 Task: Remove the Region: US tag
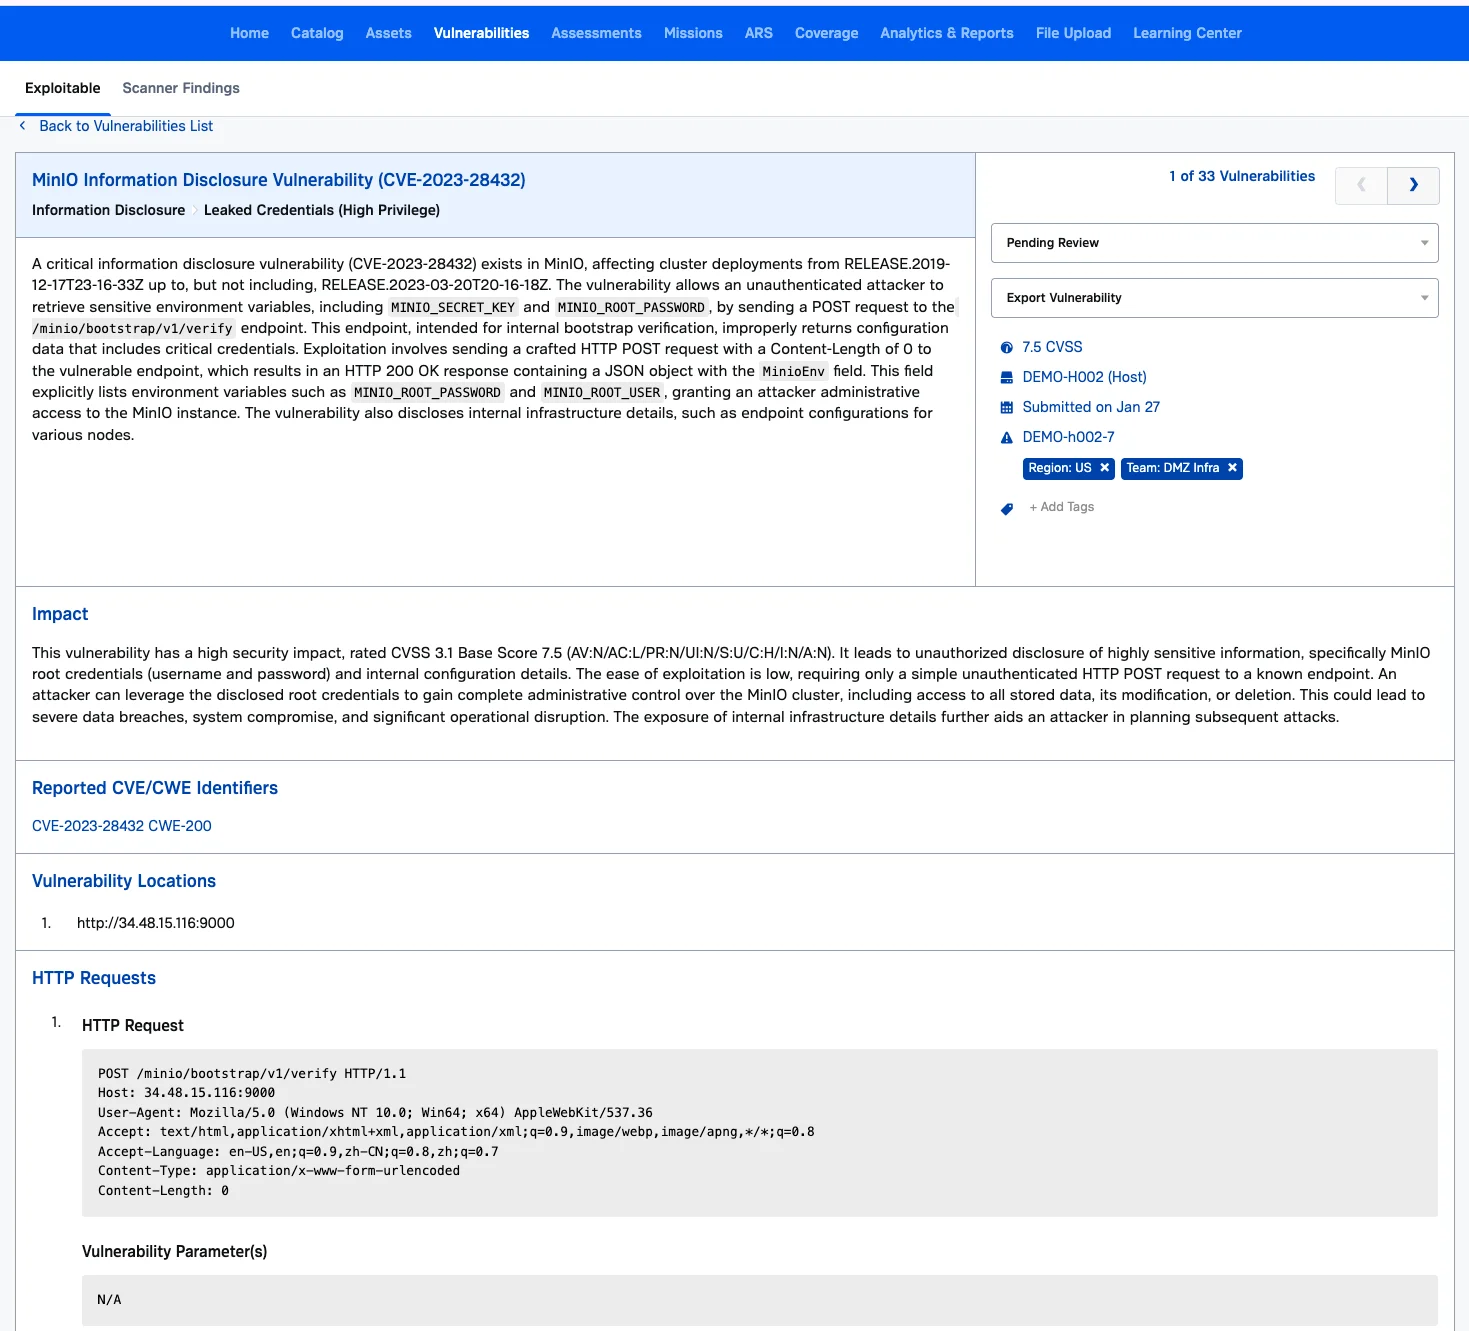[x=1104, y=468]
